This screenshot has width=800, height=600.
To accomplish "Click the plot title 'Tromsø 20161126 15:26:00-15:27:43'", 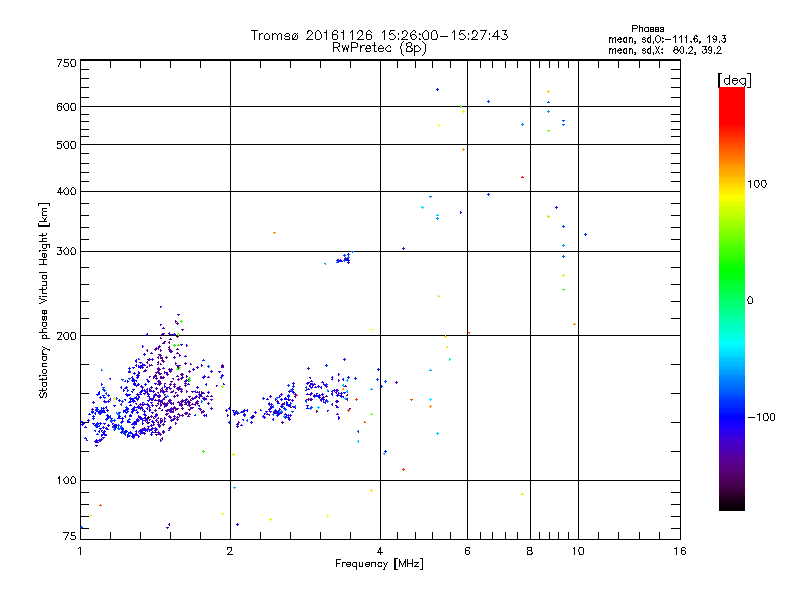I will [x=379, y=35].
